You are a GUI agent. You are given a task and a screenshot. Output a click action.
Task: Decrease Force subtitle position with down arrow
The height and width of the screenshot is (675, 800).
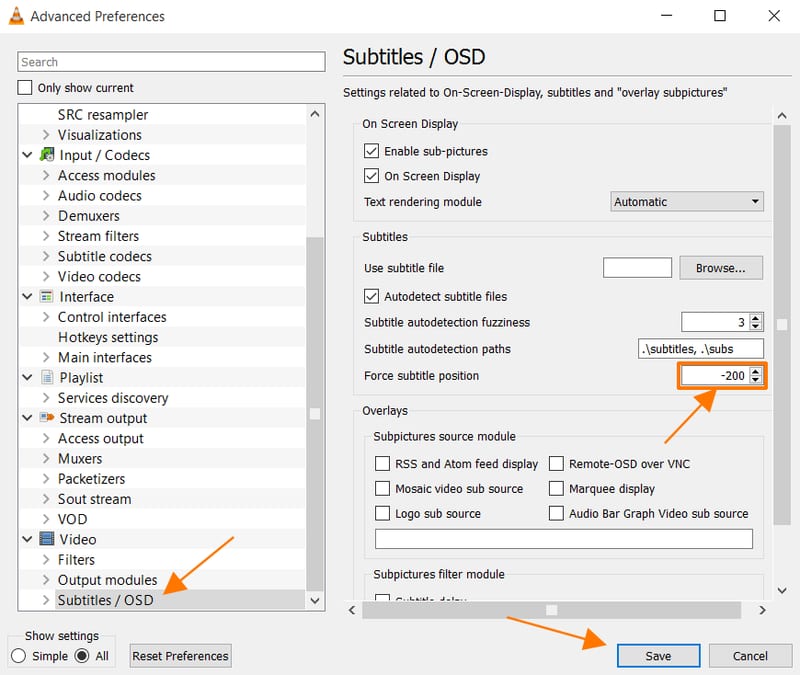(756, 380)
